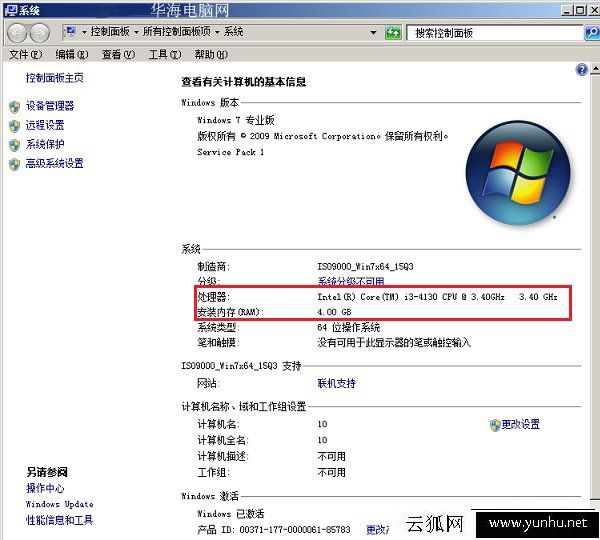This screenshot has height=540, width=600.
Task: Click the product ID 00371-177-0000061-85783
Action: tap(295, 530)
